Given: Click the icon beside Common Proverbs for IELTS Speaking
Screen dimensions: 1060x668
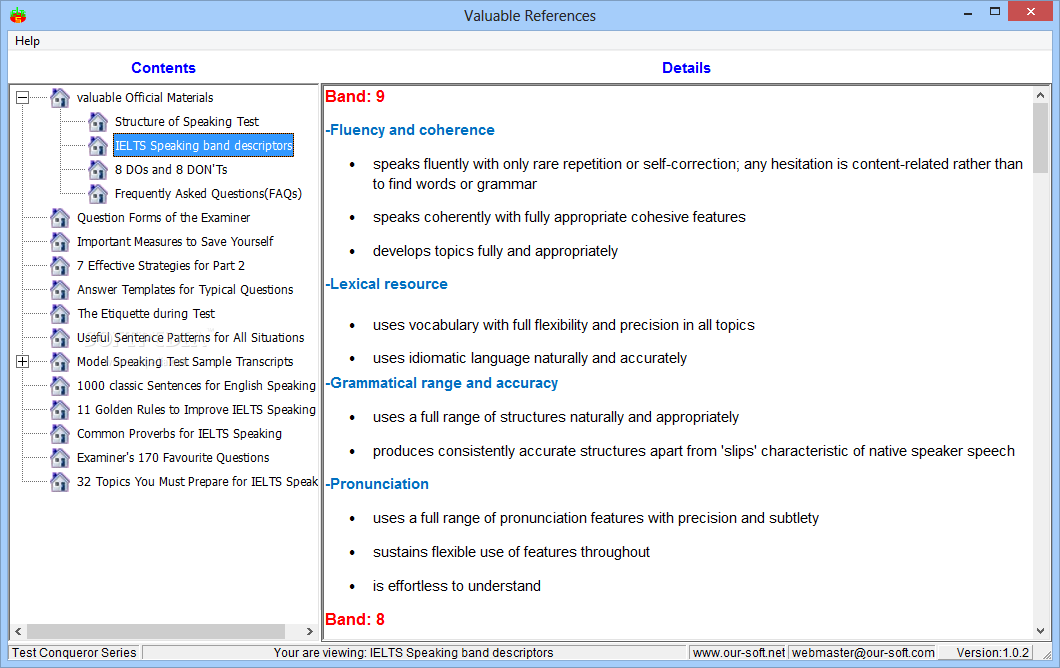Looking at the screenshot, I should click(x=60, y=434).
